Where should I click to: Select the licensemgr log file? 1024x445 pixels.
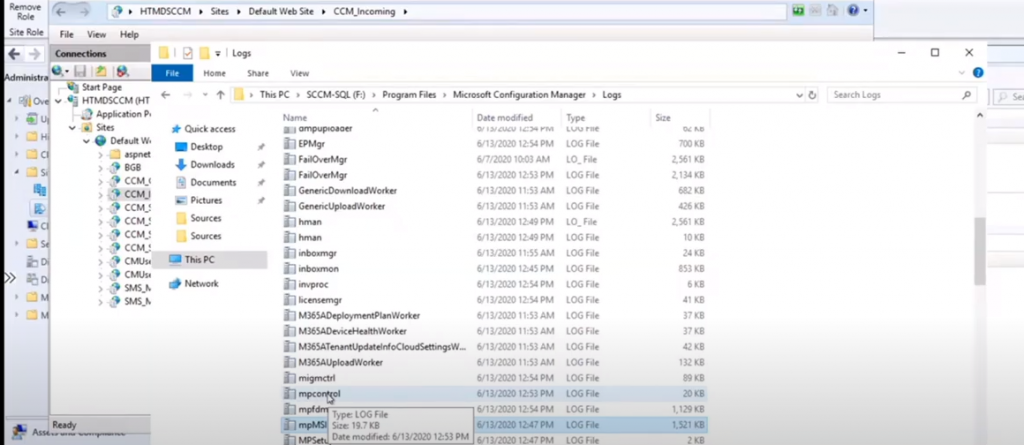[x=494, y=300]
